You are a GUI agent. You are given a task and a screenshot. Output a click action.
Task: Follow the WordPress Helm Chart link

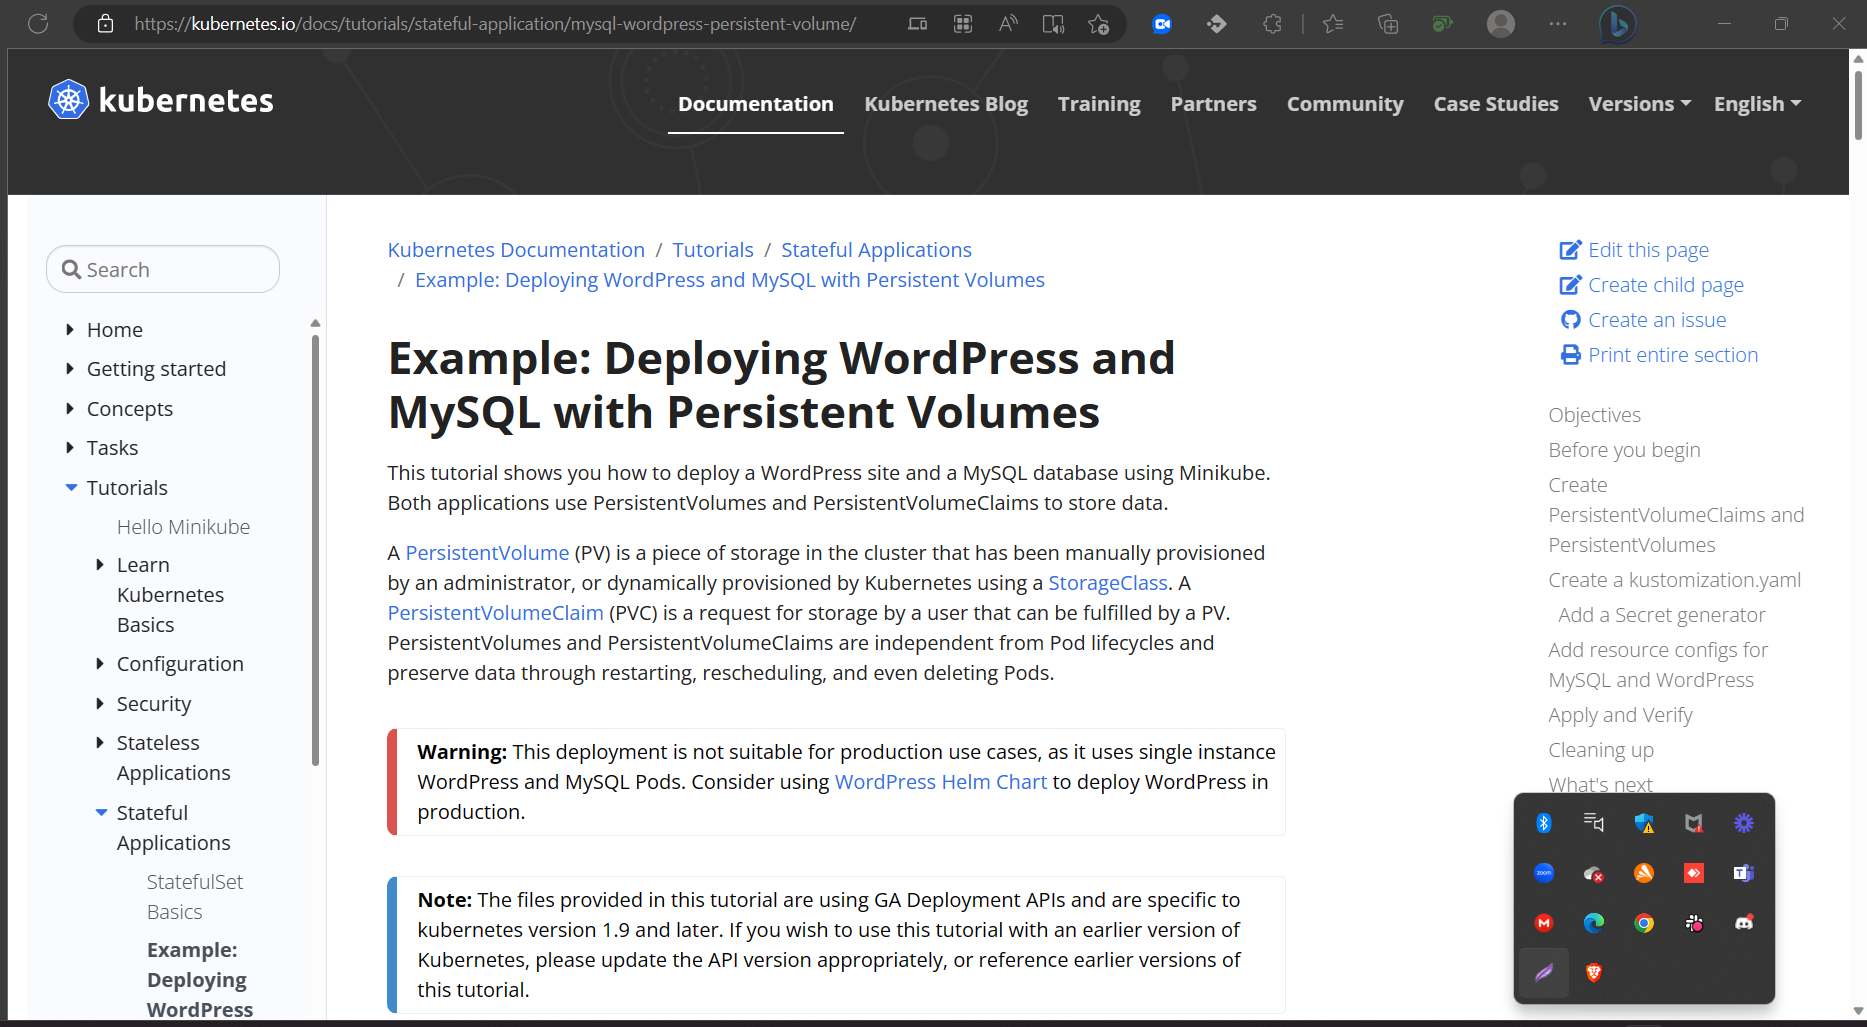941,782
